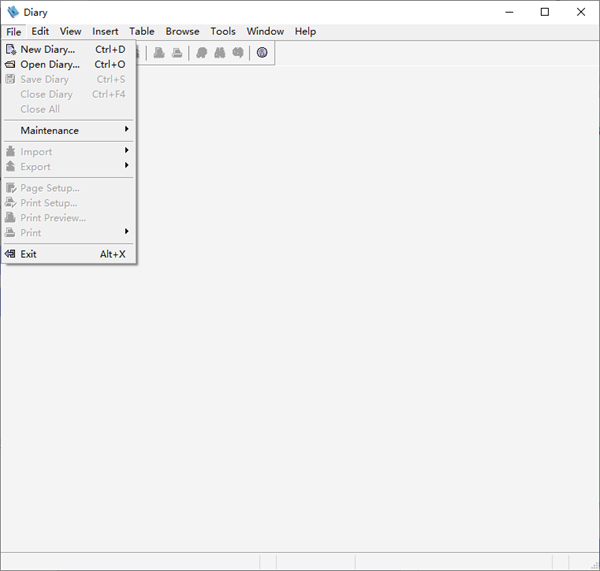The image size is (600, 571).
Task: Select Open Diary... in the File menu
Action: 50,64
